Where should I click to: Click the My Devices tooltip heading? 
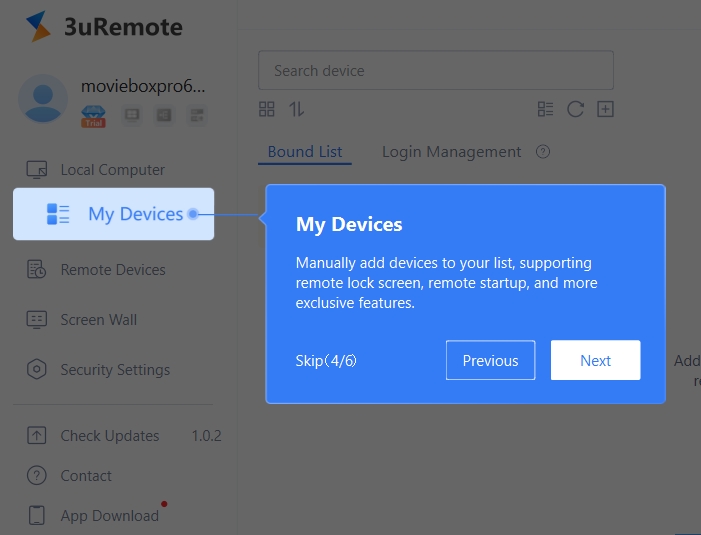click(349, 224)
